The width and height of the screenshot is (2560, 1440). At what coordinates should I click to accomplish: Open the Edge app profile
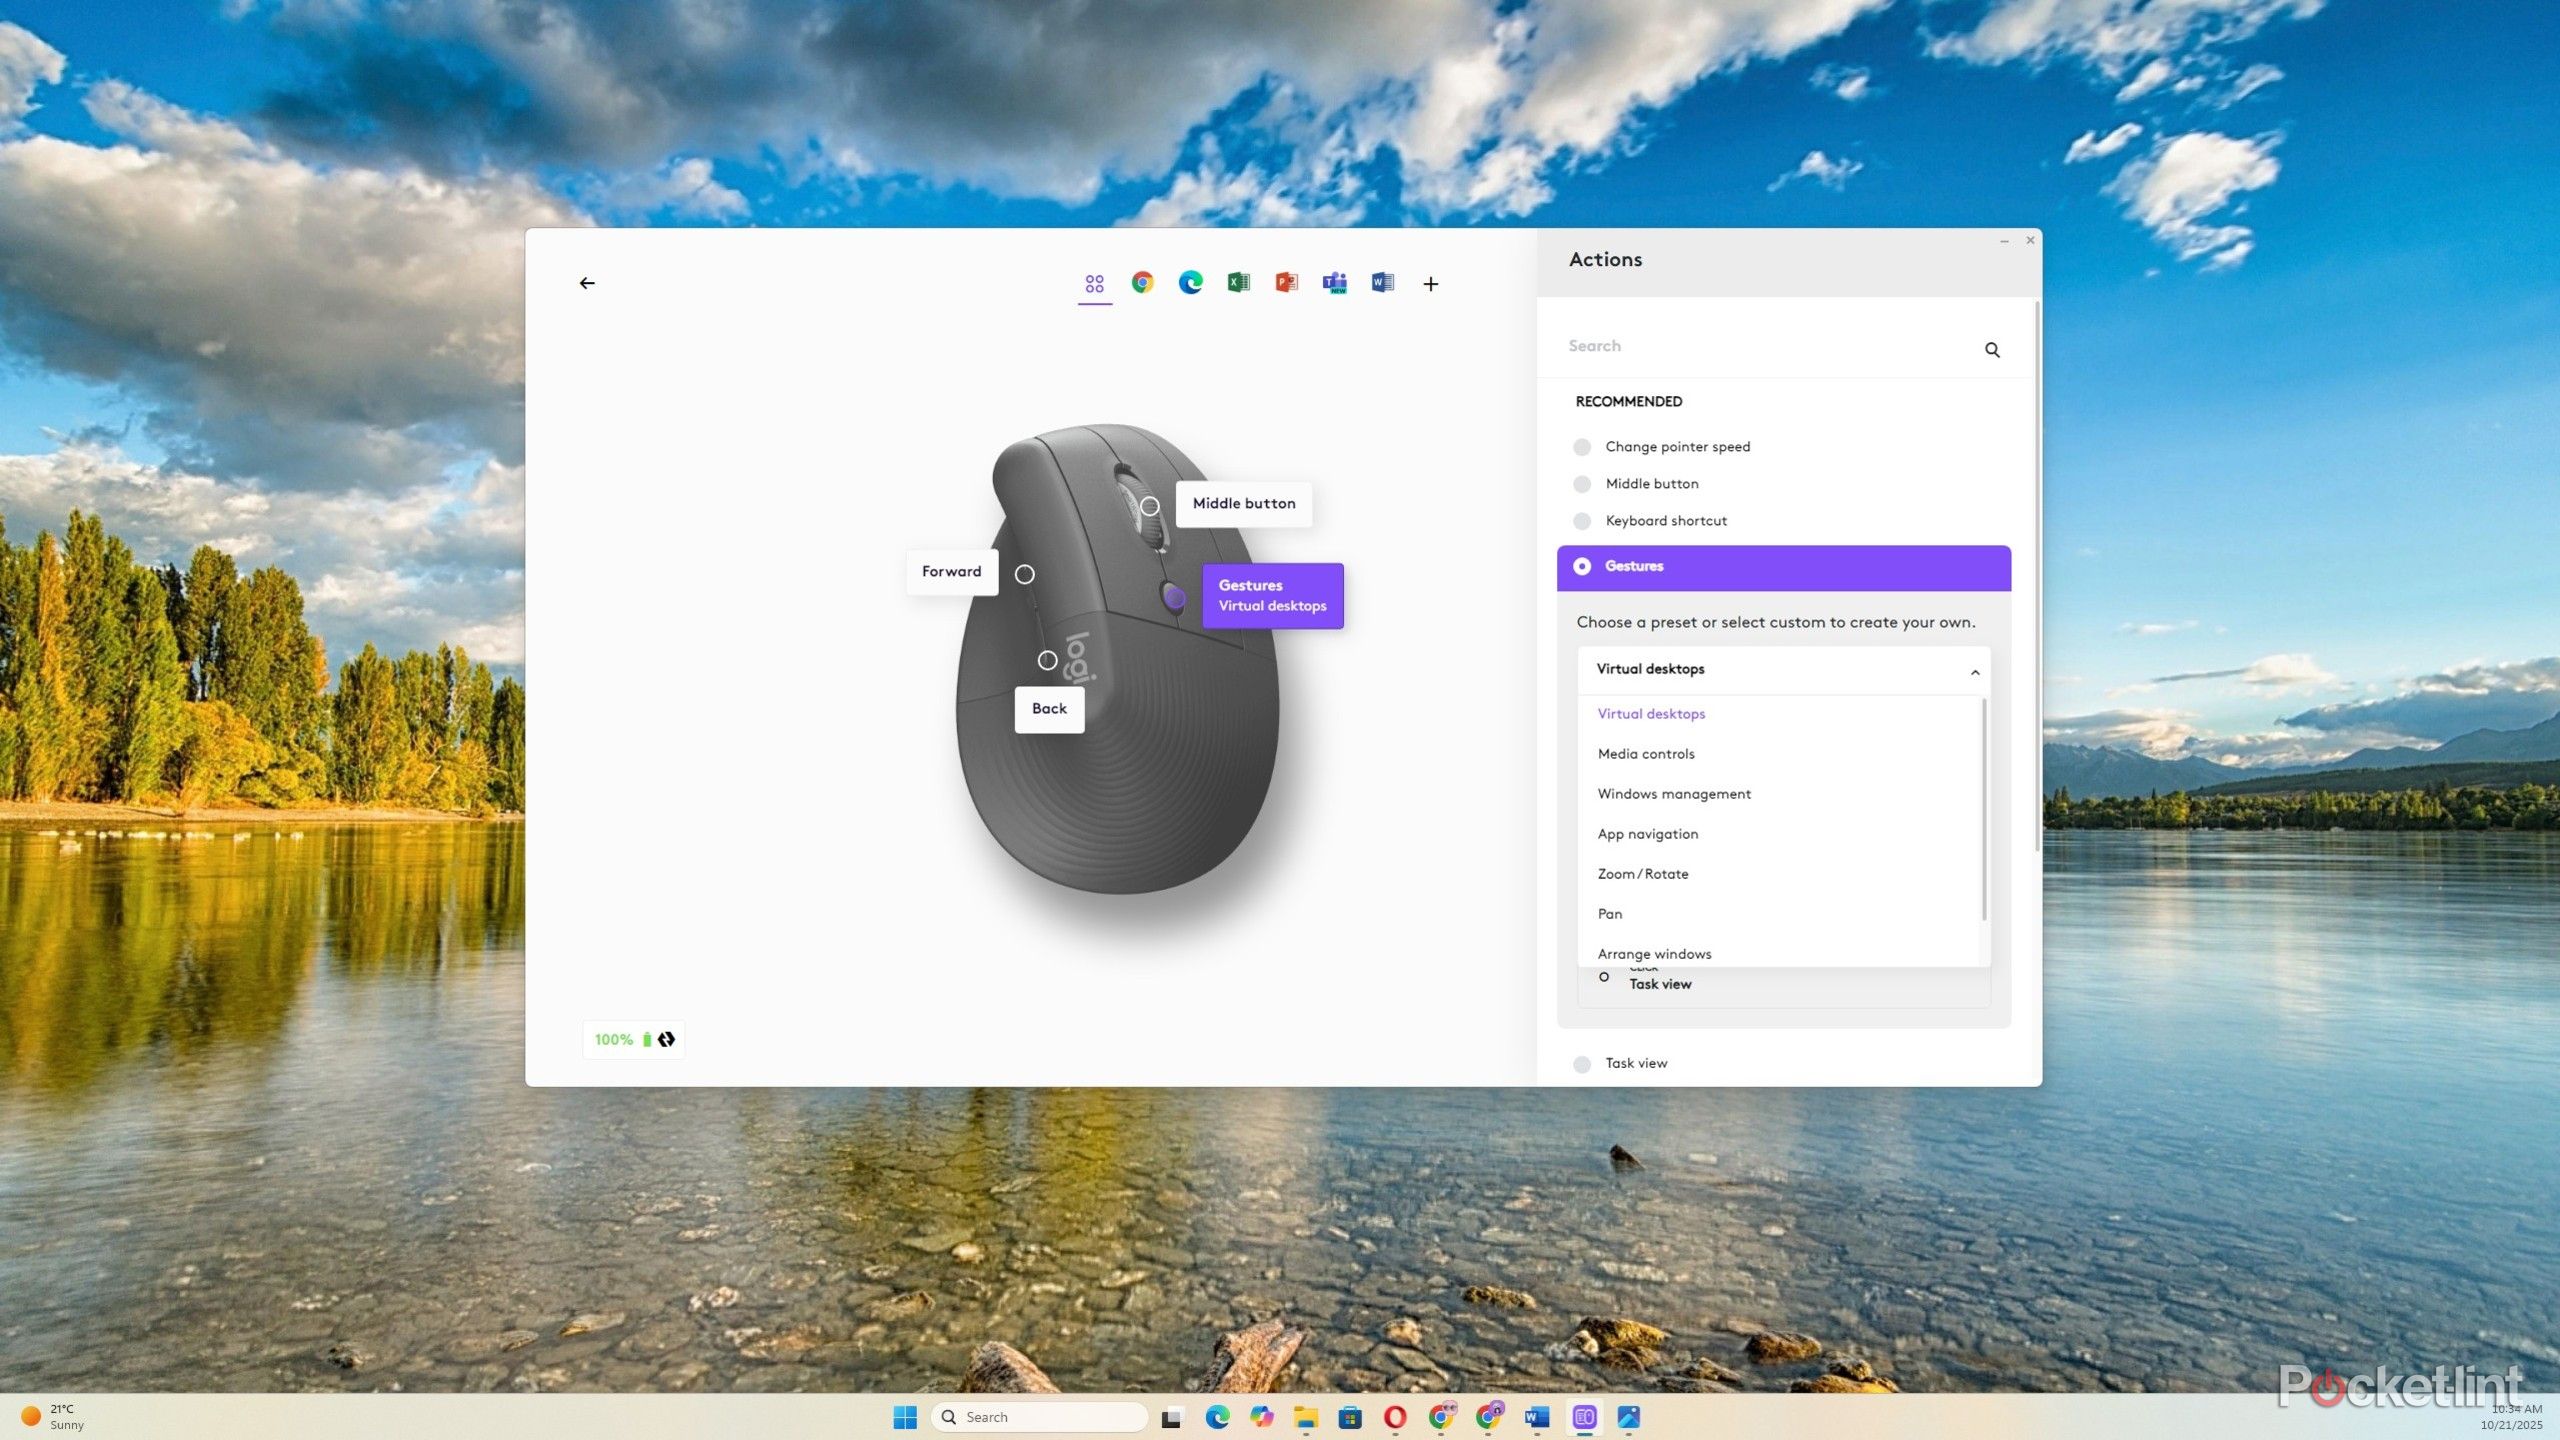tap(1190, 283)
